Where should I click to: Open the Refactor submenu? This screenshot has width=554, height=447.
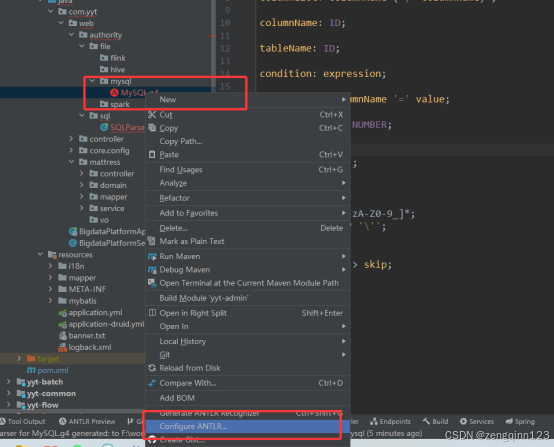[x=248, y=198]
